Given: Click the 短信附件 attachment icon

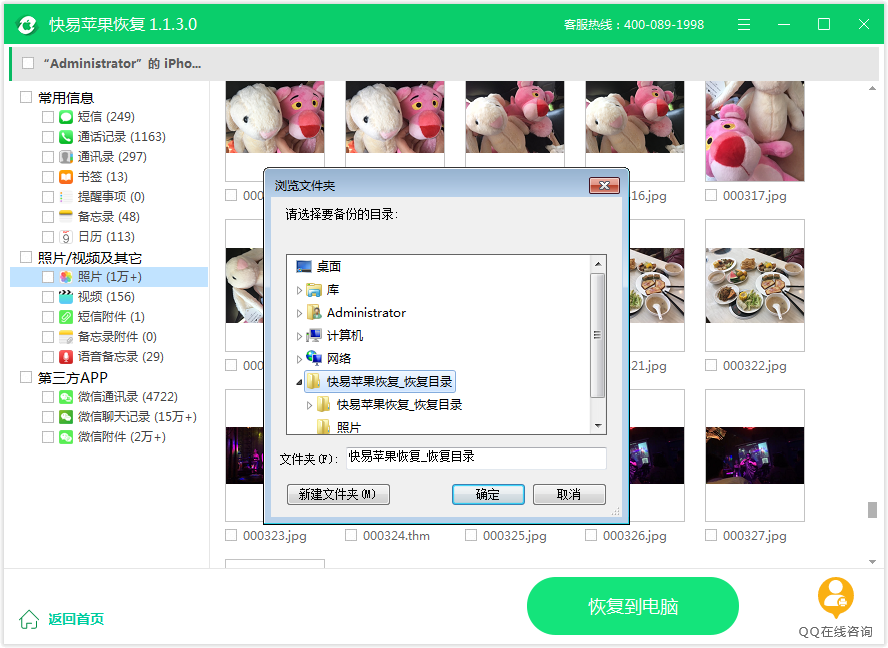Looking at the screenshot, I should pos(66,317).
